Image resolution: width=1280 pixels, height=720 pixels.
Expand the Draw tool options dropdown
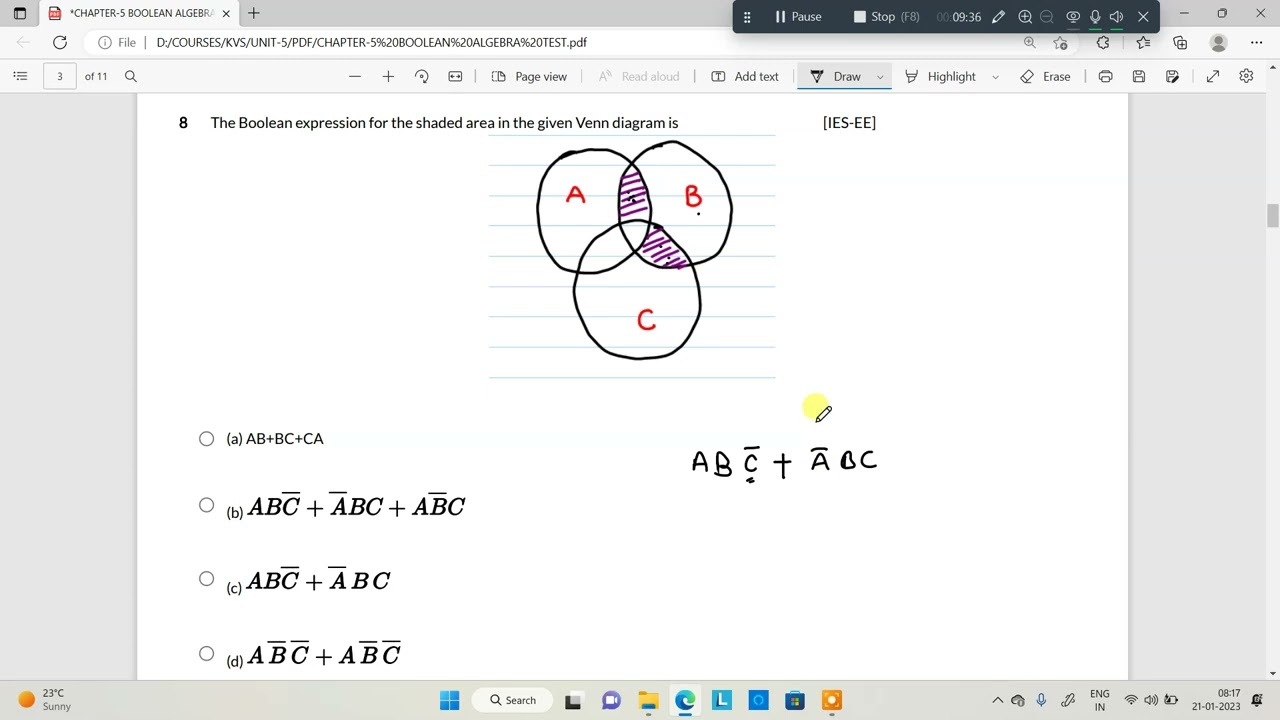[x=880, y=76]
